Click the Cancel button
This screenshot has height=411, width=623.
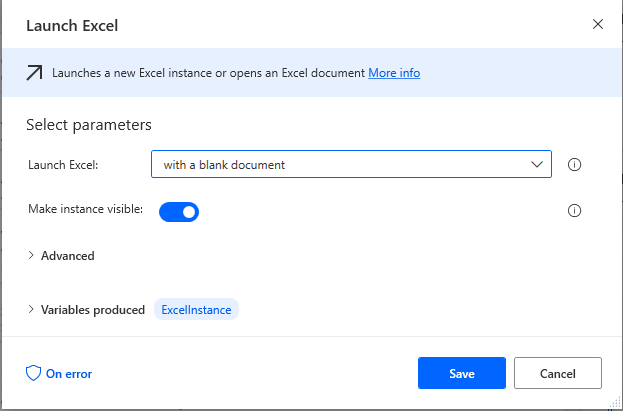558,373
